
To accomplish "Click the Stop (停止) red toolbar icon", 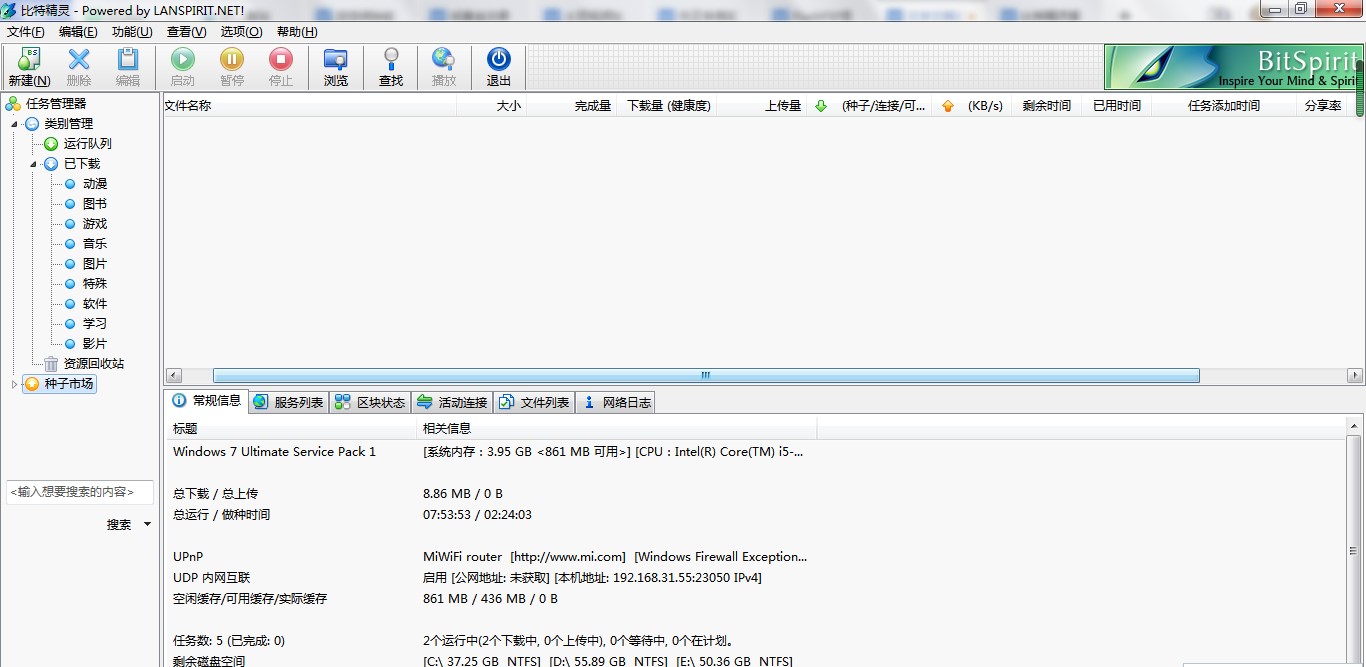I will click(281, 60).
